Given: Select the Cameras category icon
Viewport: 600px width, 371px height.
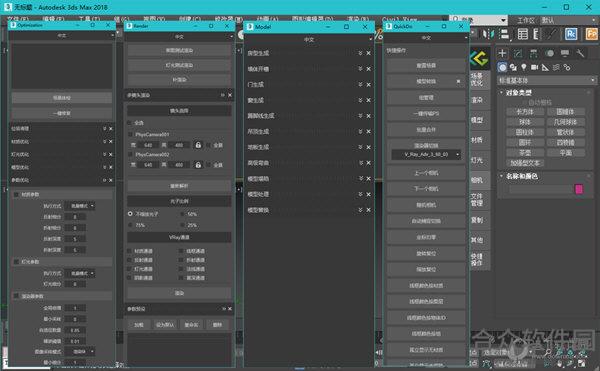Looking at the screenshot, I should tap(535, 68).
